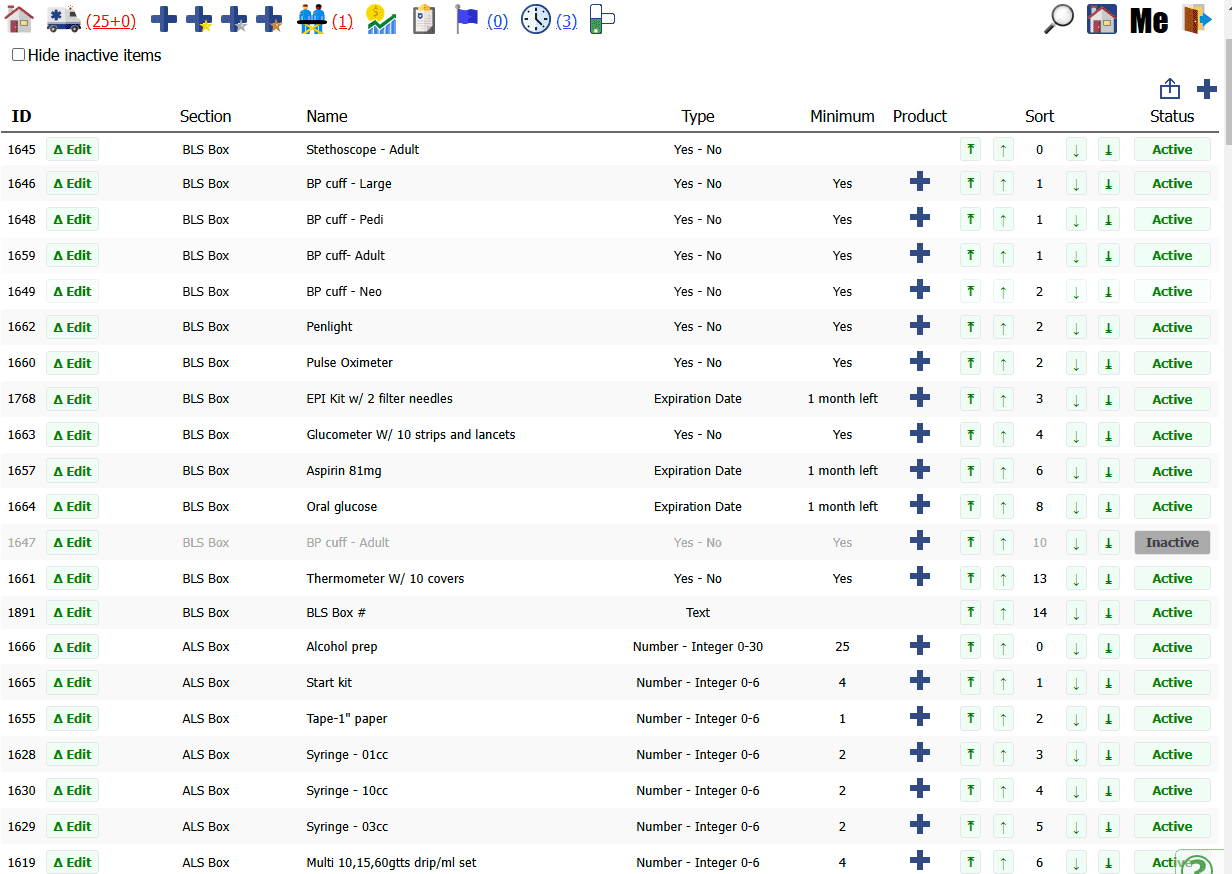Open the clock icon in the toolbar

point(536,20)
